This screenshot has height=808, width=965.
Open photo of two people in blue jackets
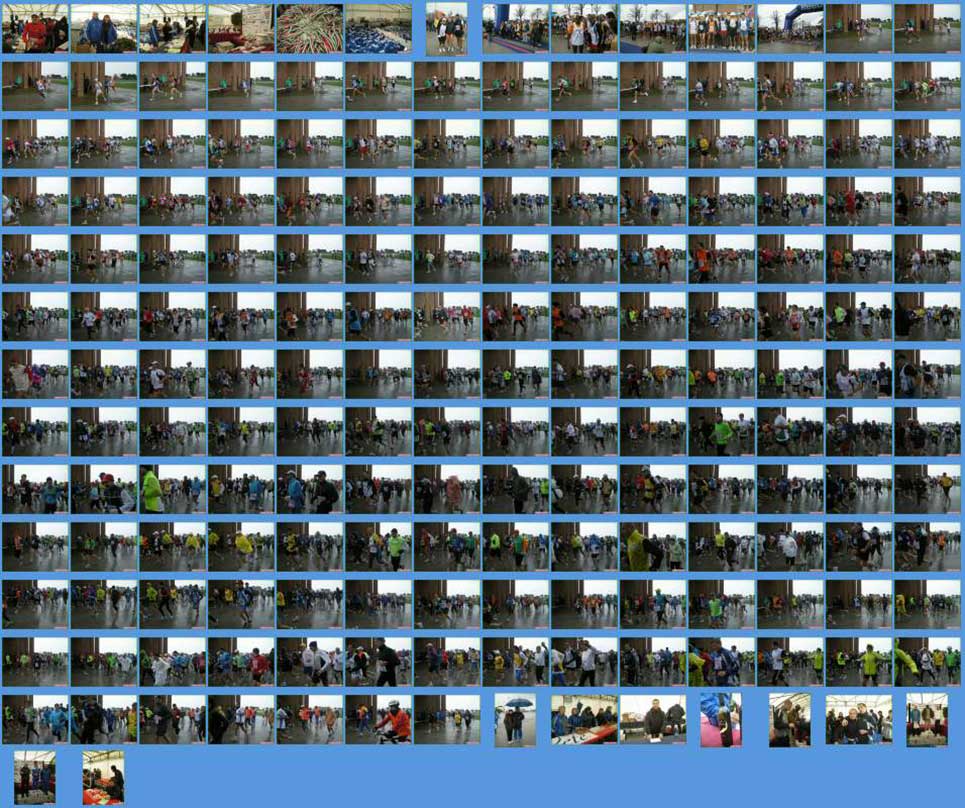click(104, 28)
